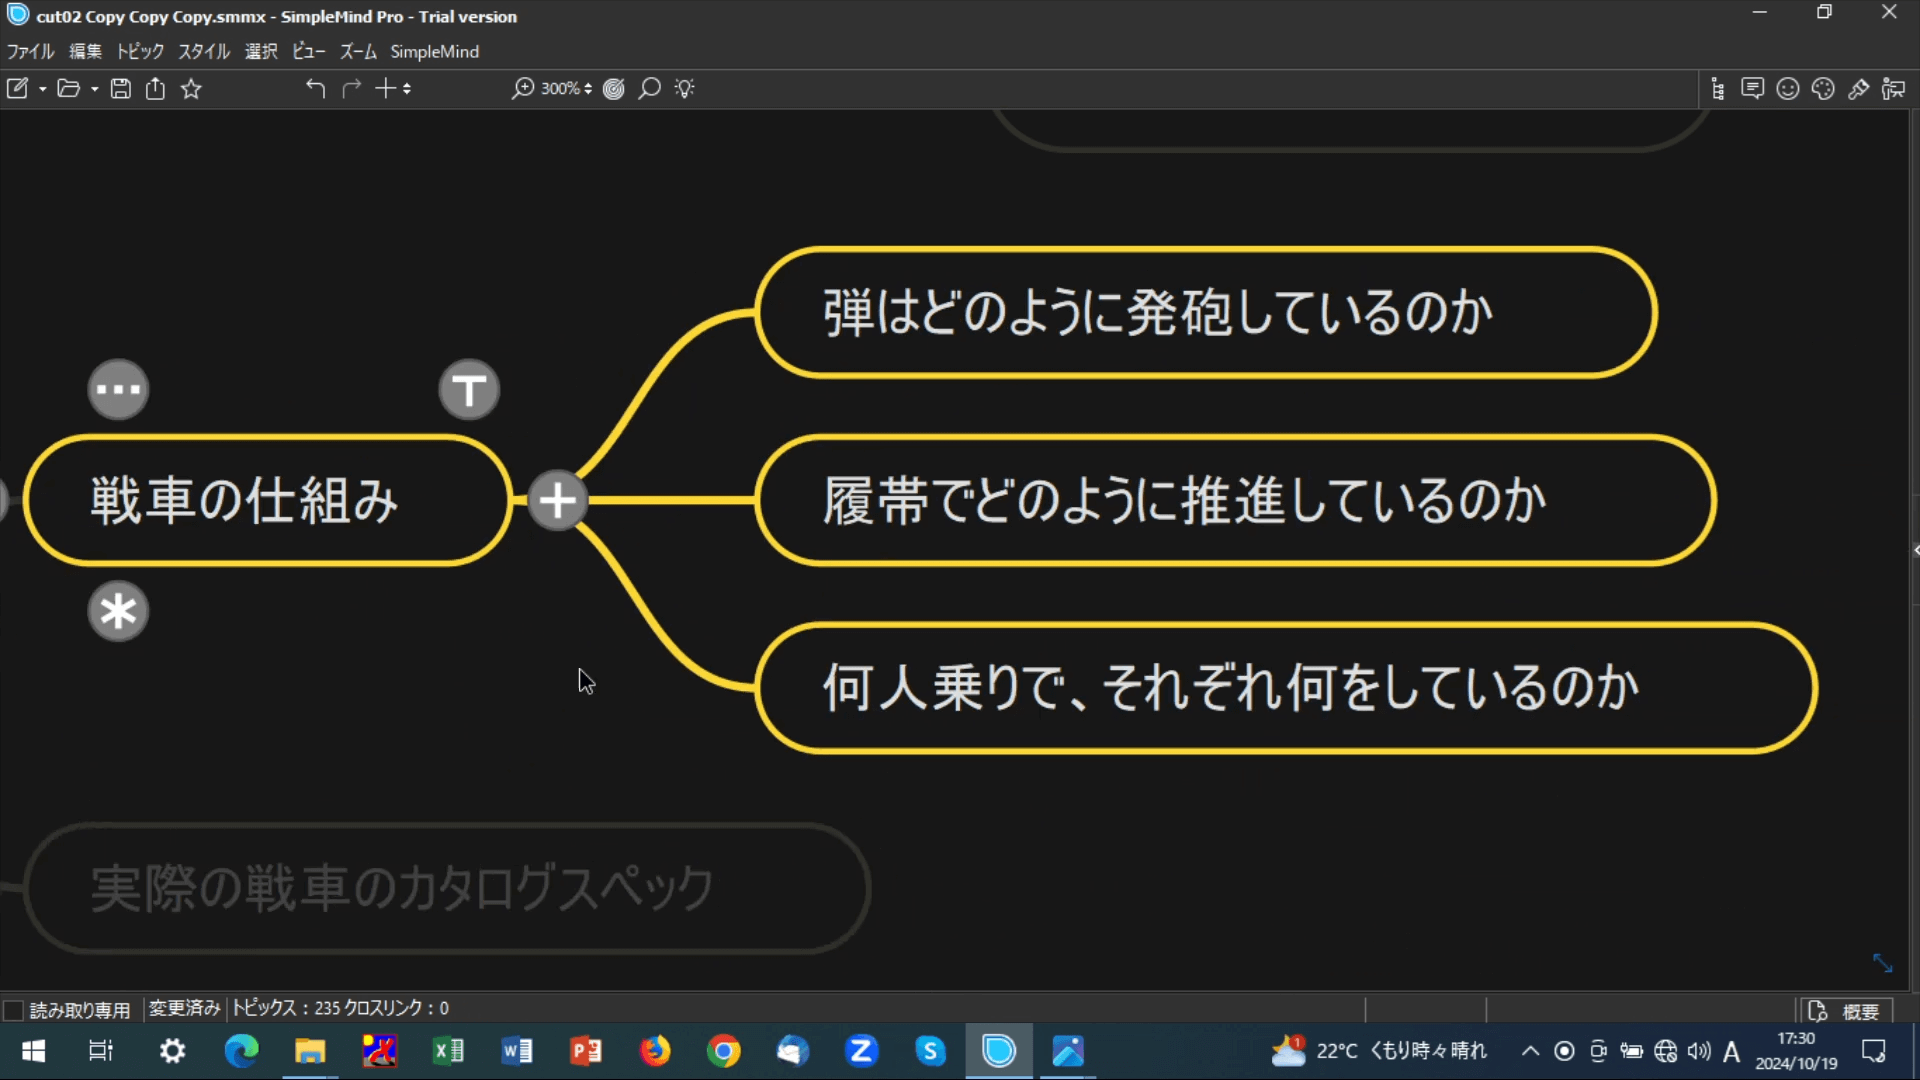1920x1080 pixels.
Task: Click the open folder icon
Action: [68, 89]
